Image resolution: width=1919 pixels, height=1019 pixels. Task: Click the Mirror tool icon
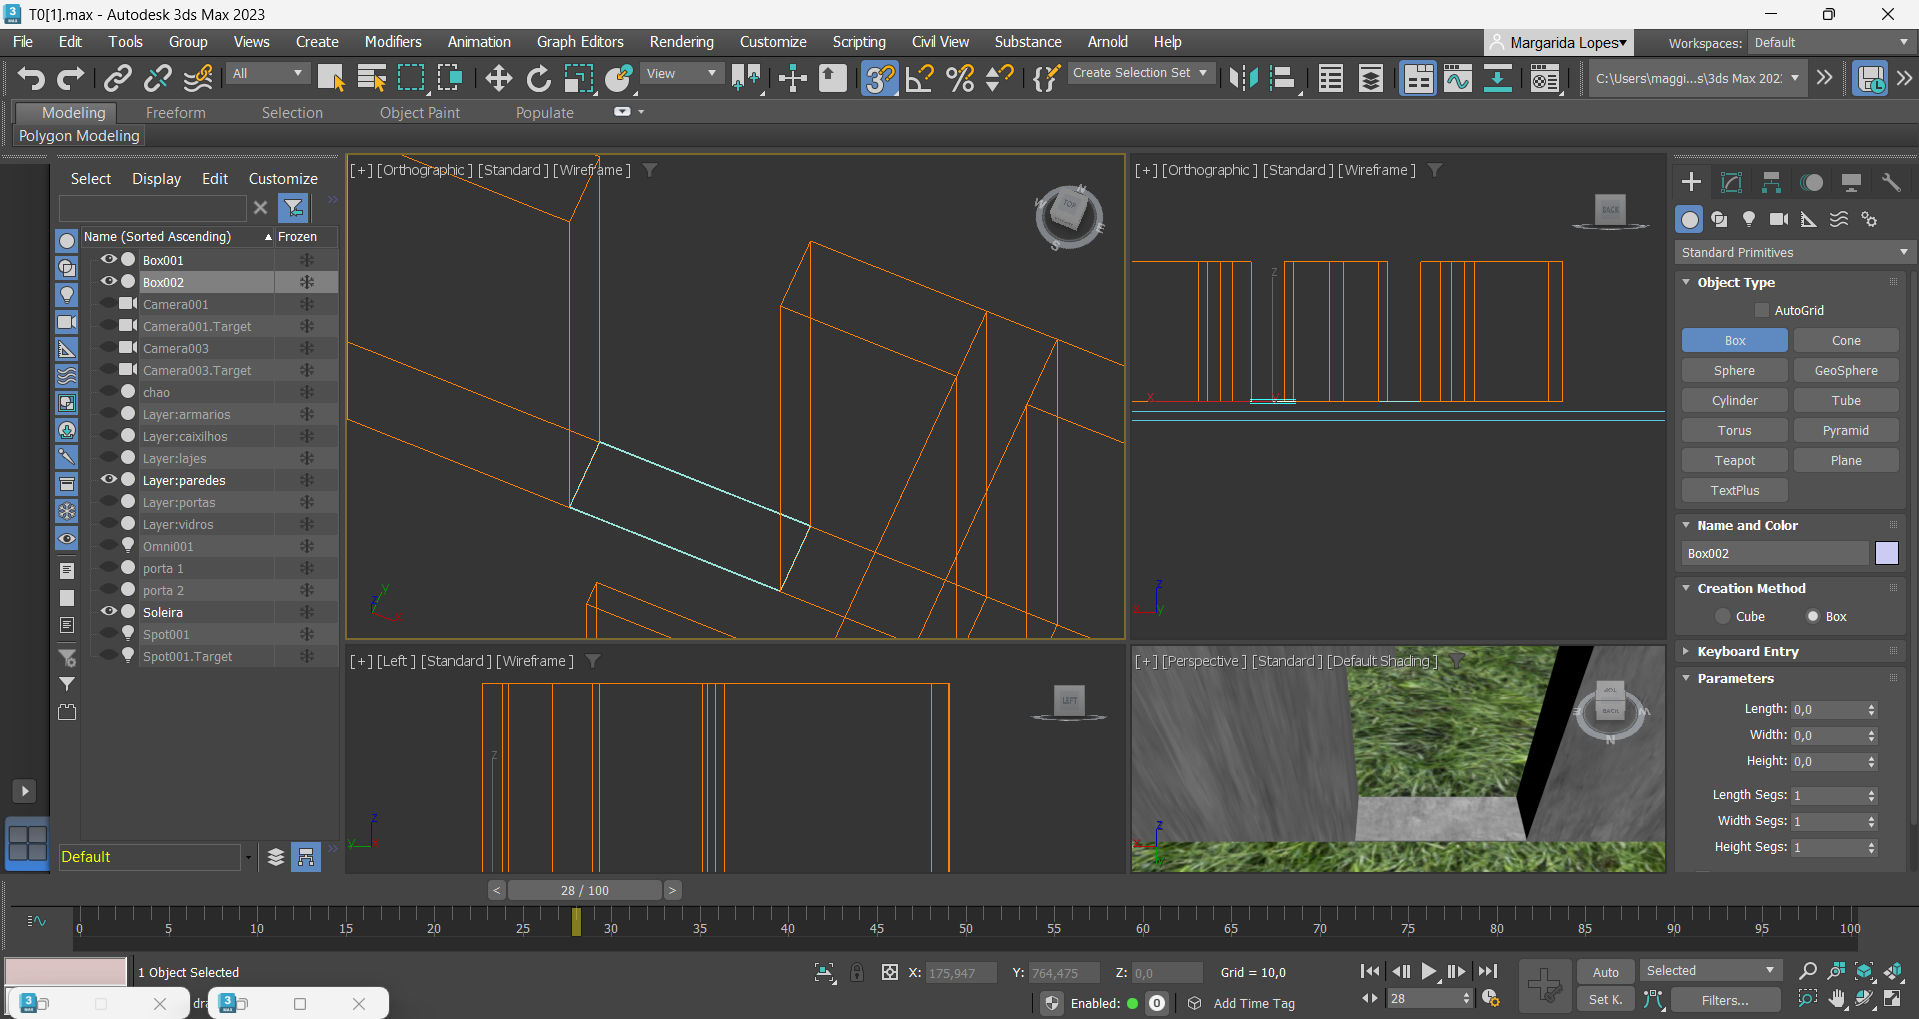click(x=1243, y=78)
